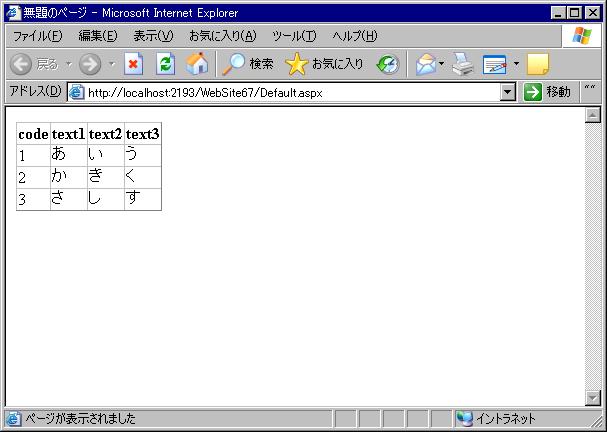Open the 表示(V) menu
The width and height of the screenshot is (607, 432).
(x=153, y=36)
